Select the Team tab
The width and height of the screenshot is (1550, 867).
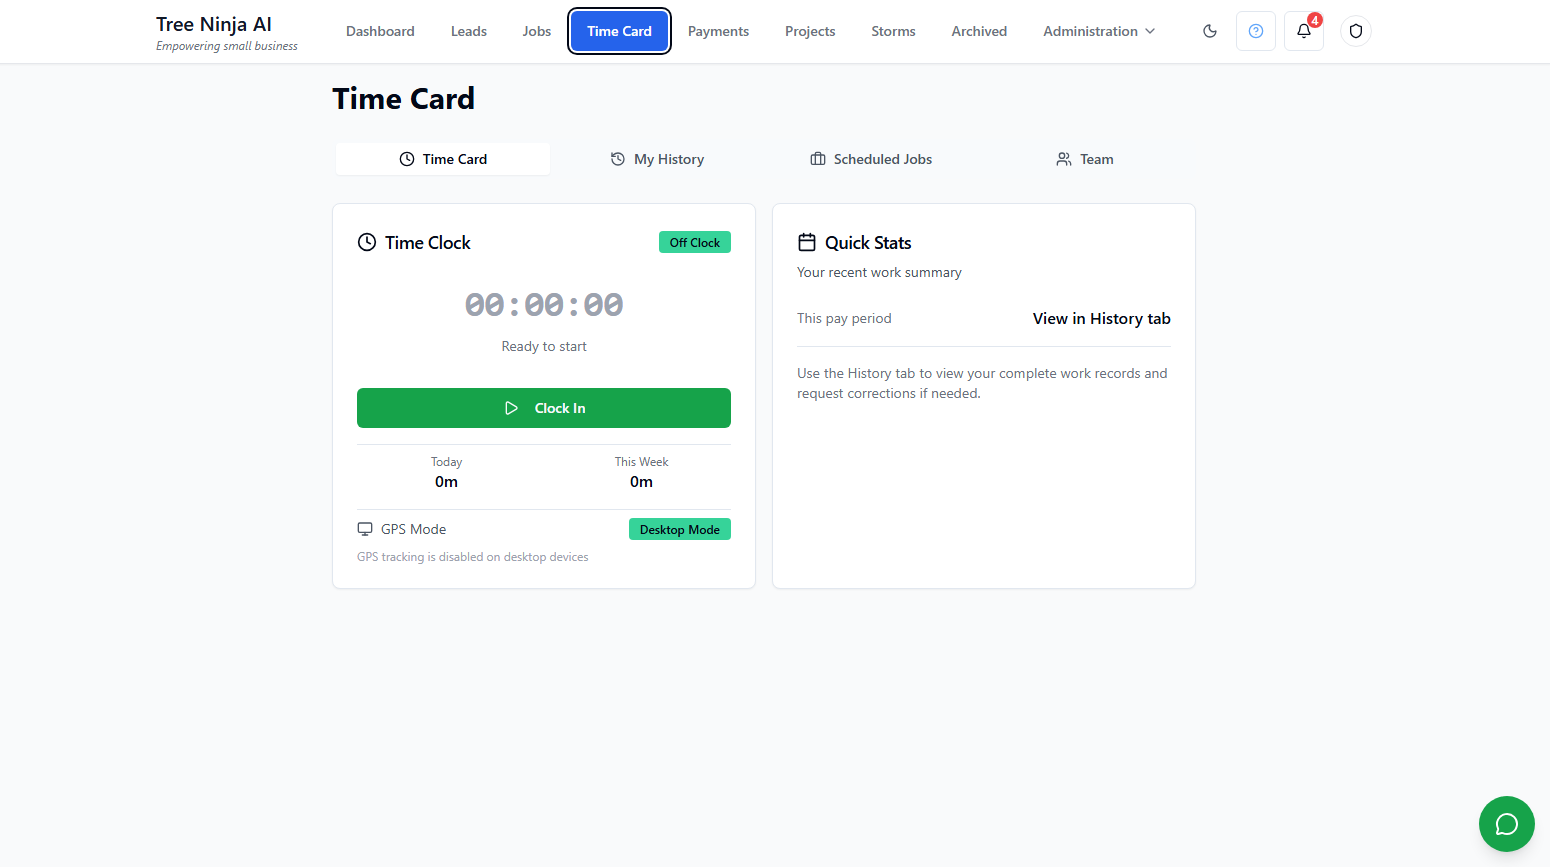tap(1085, 159)
